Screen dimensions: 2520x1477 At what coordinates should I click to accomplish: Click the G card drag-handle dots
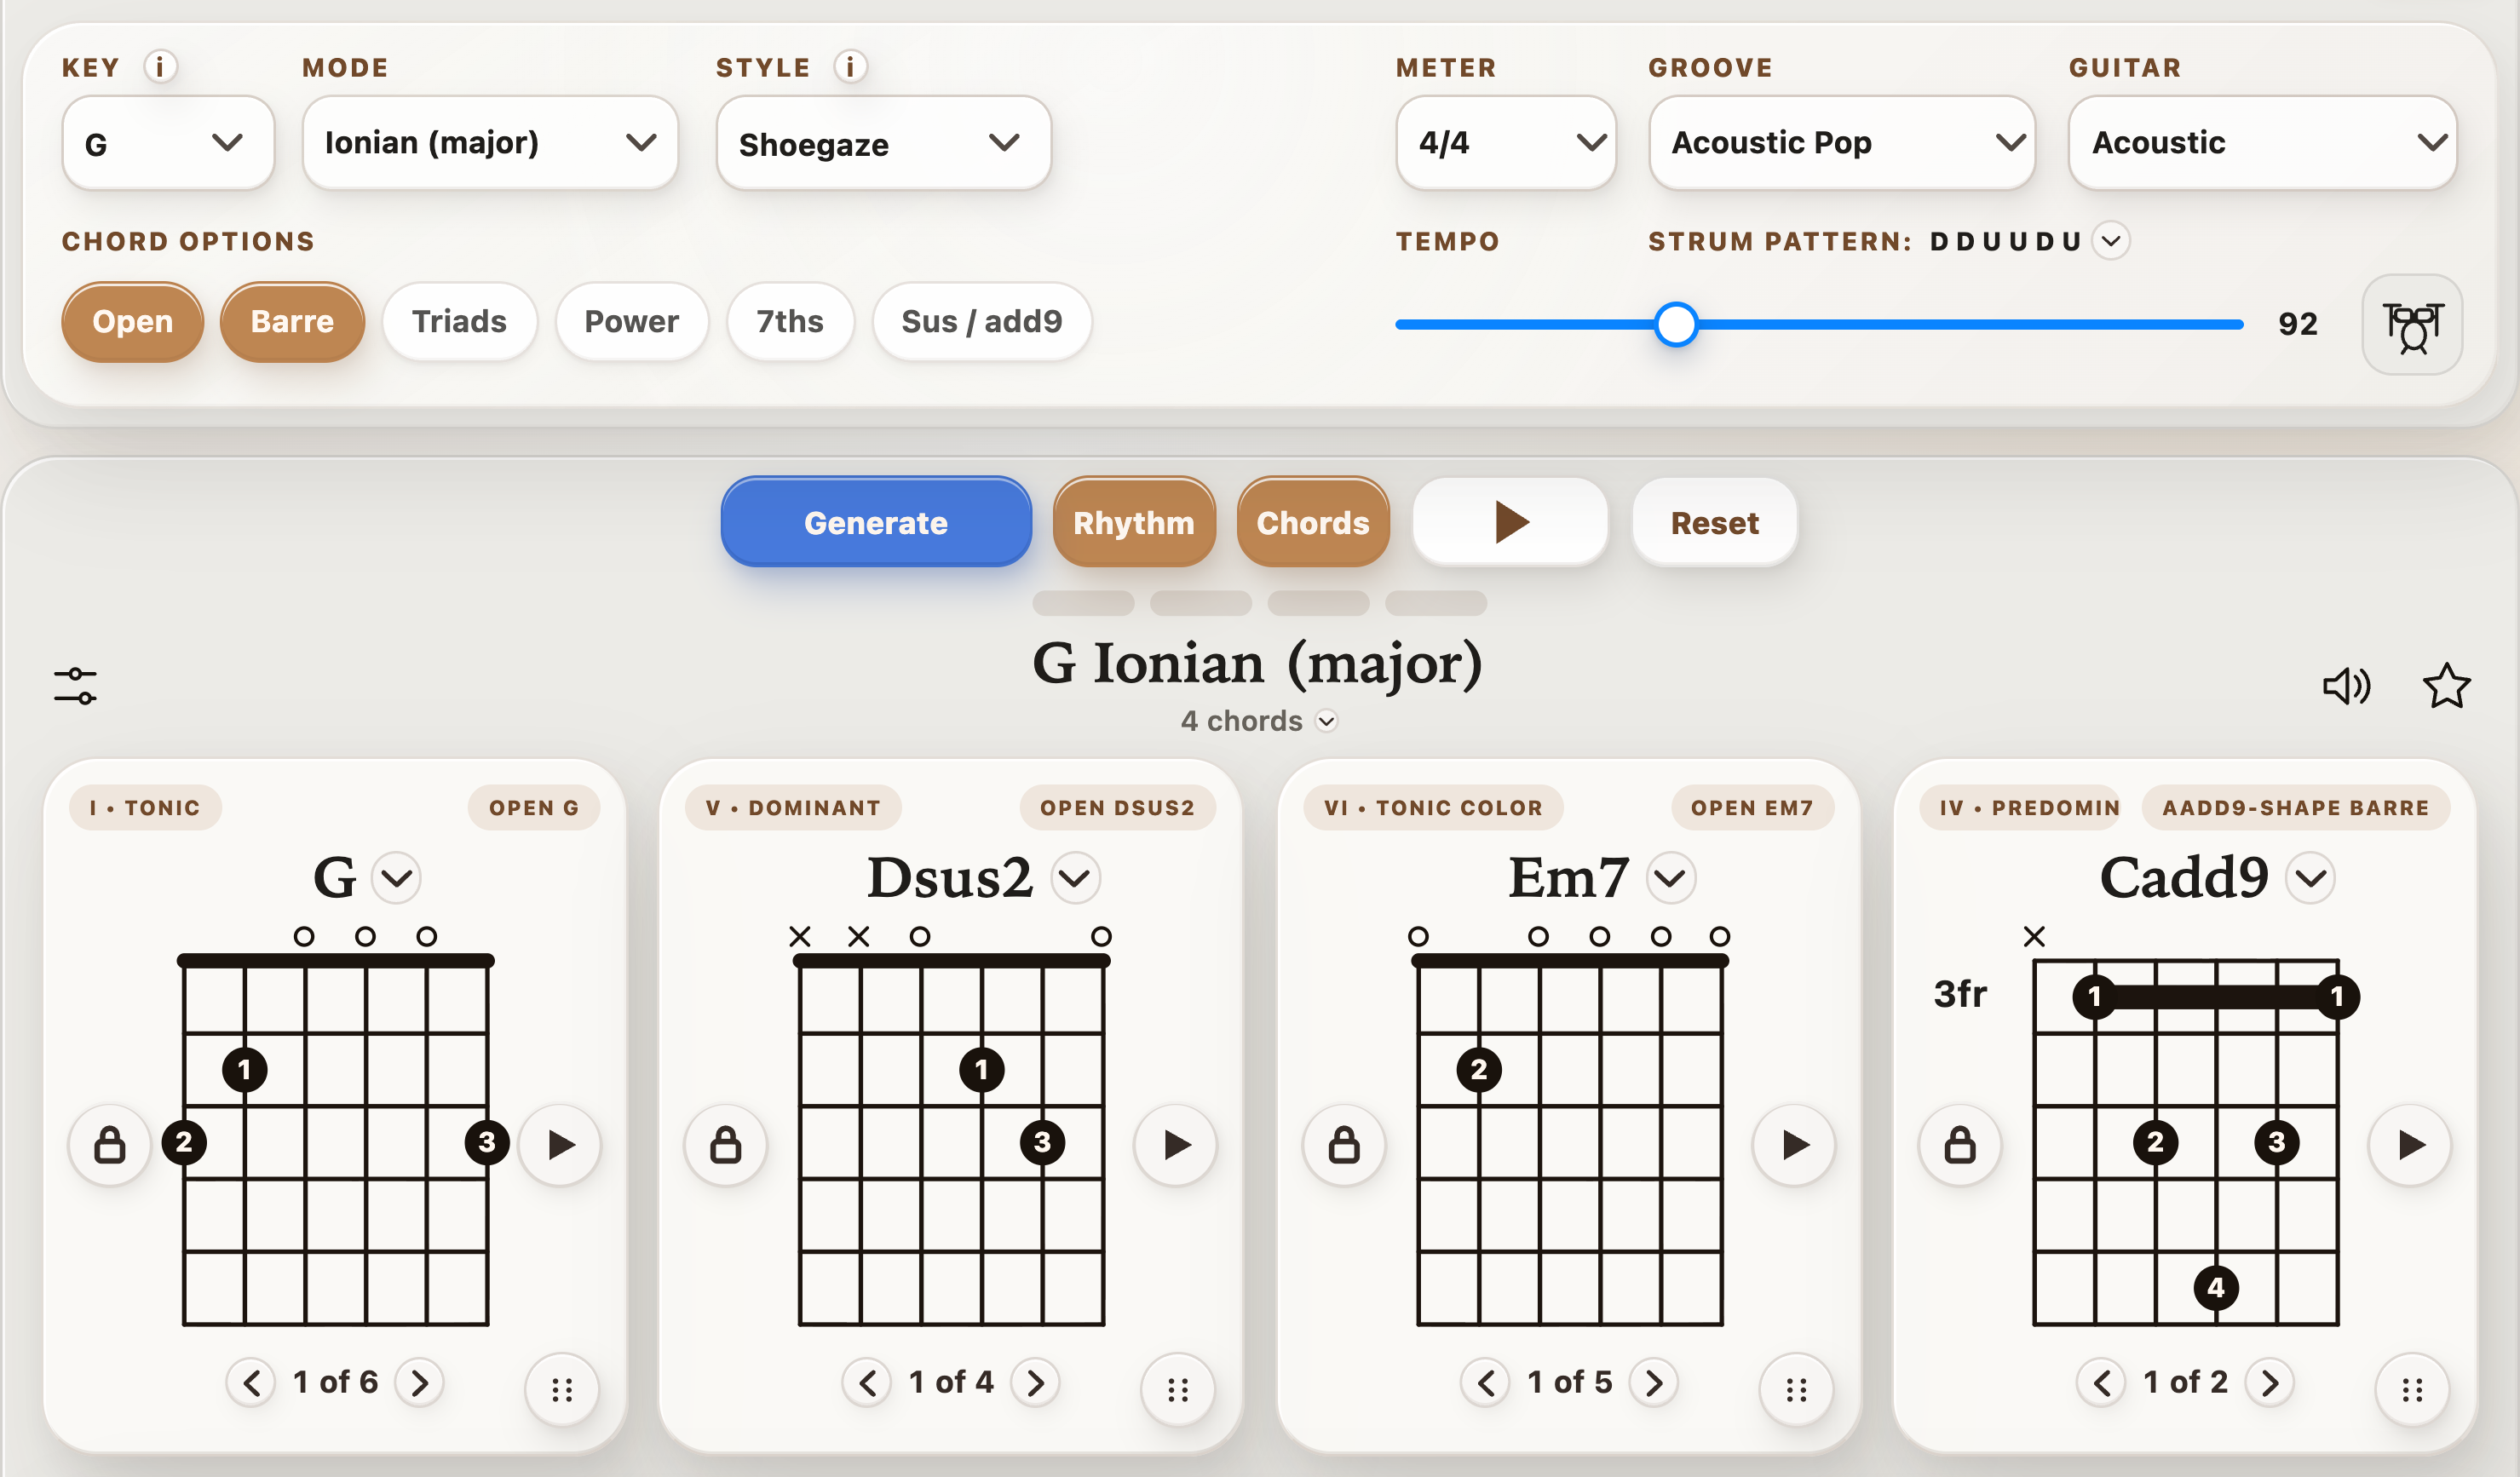562,1389
